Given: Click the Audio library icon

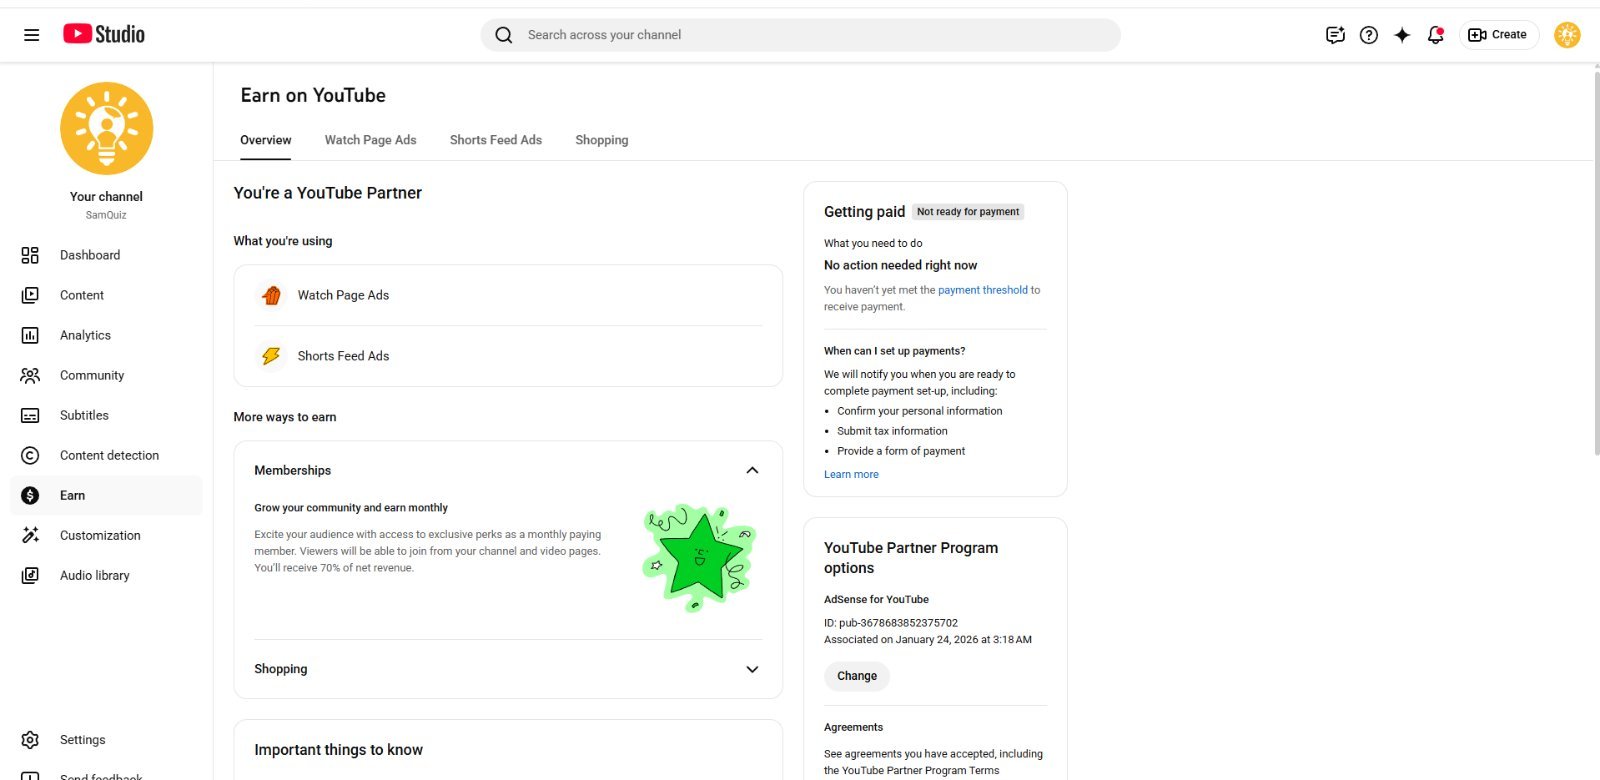Looking at the screenshot, I should [x=30, y=575].
